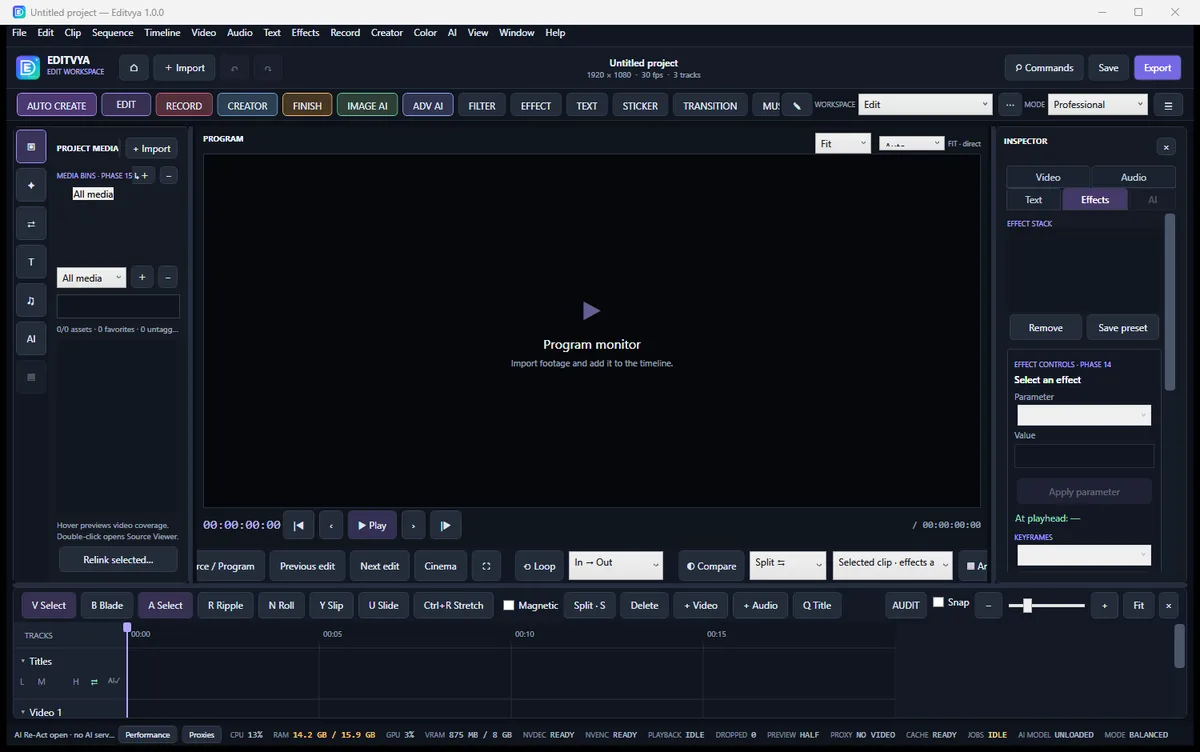The image size is (1200, 752).
Task: Toggle Proxies in the status bar
Action: pyautogui.click(x=202, y=735)
